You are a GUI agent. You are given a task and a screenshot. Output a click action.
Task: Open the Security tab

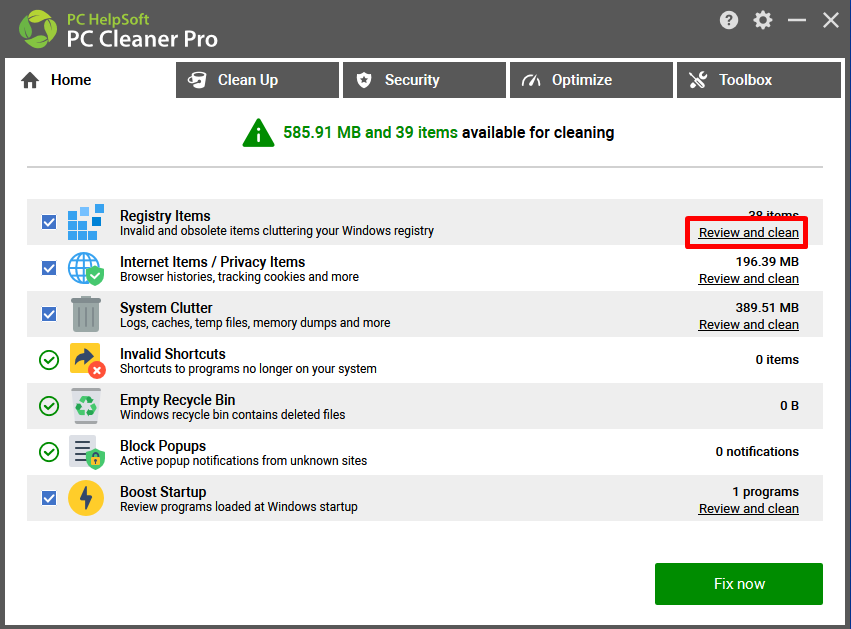pyautogui.click(x=424, y=80)
